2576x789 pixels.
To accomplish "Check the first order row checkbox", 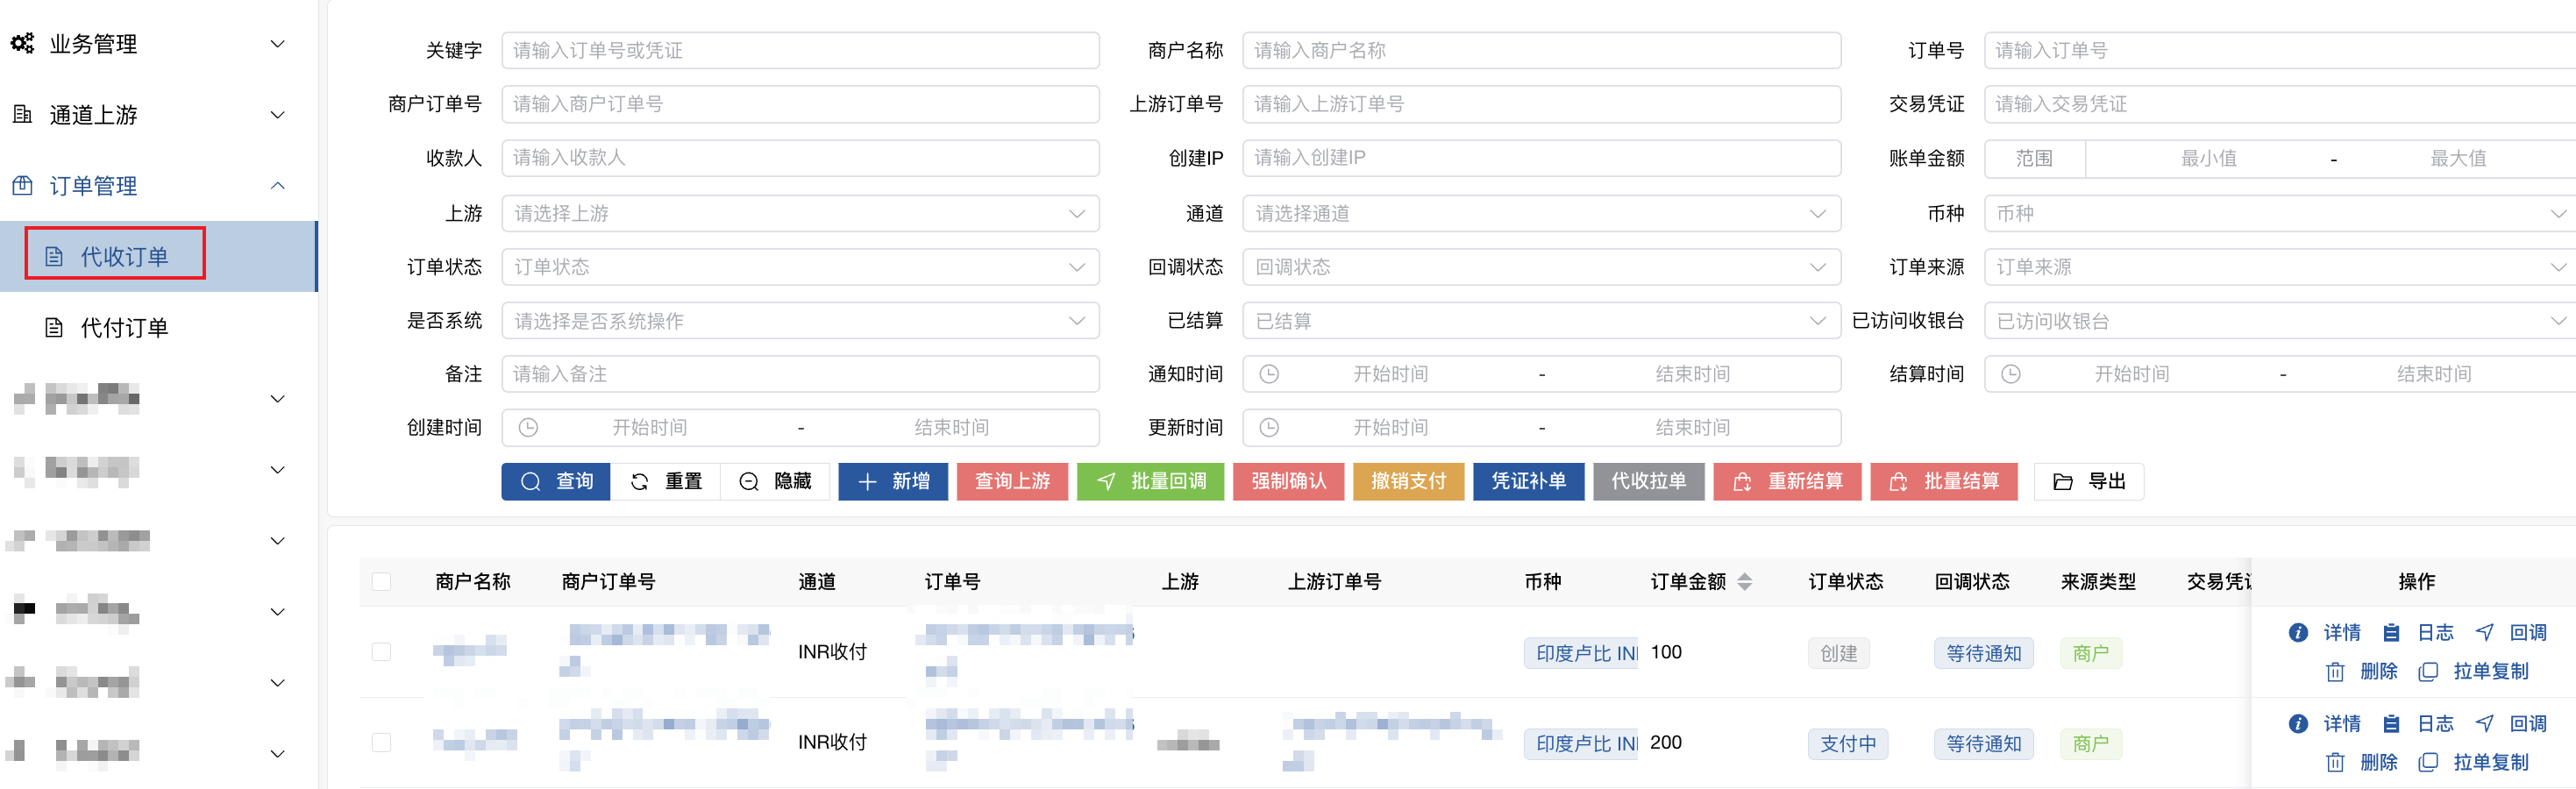I will pyautogui.click(x=381, y=652).
